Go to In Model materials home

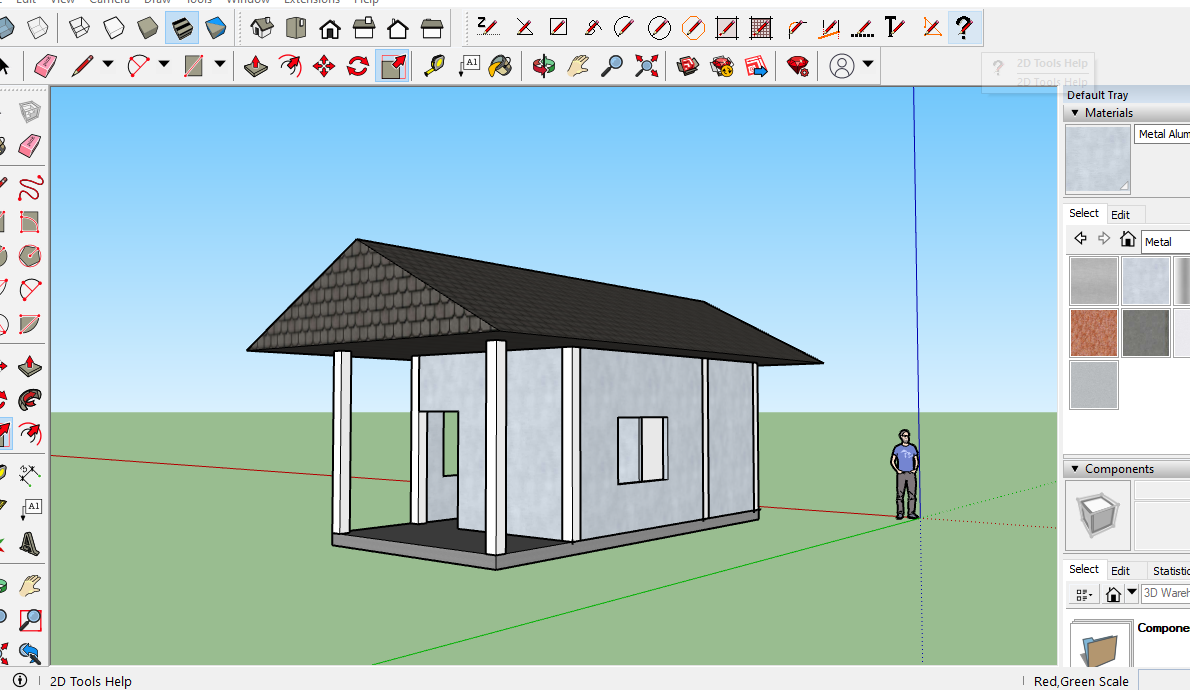tap(1128, 239)
